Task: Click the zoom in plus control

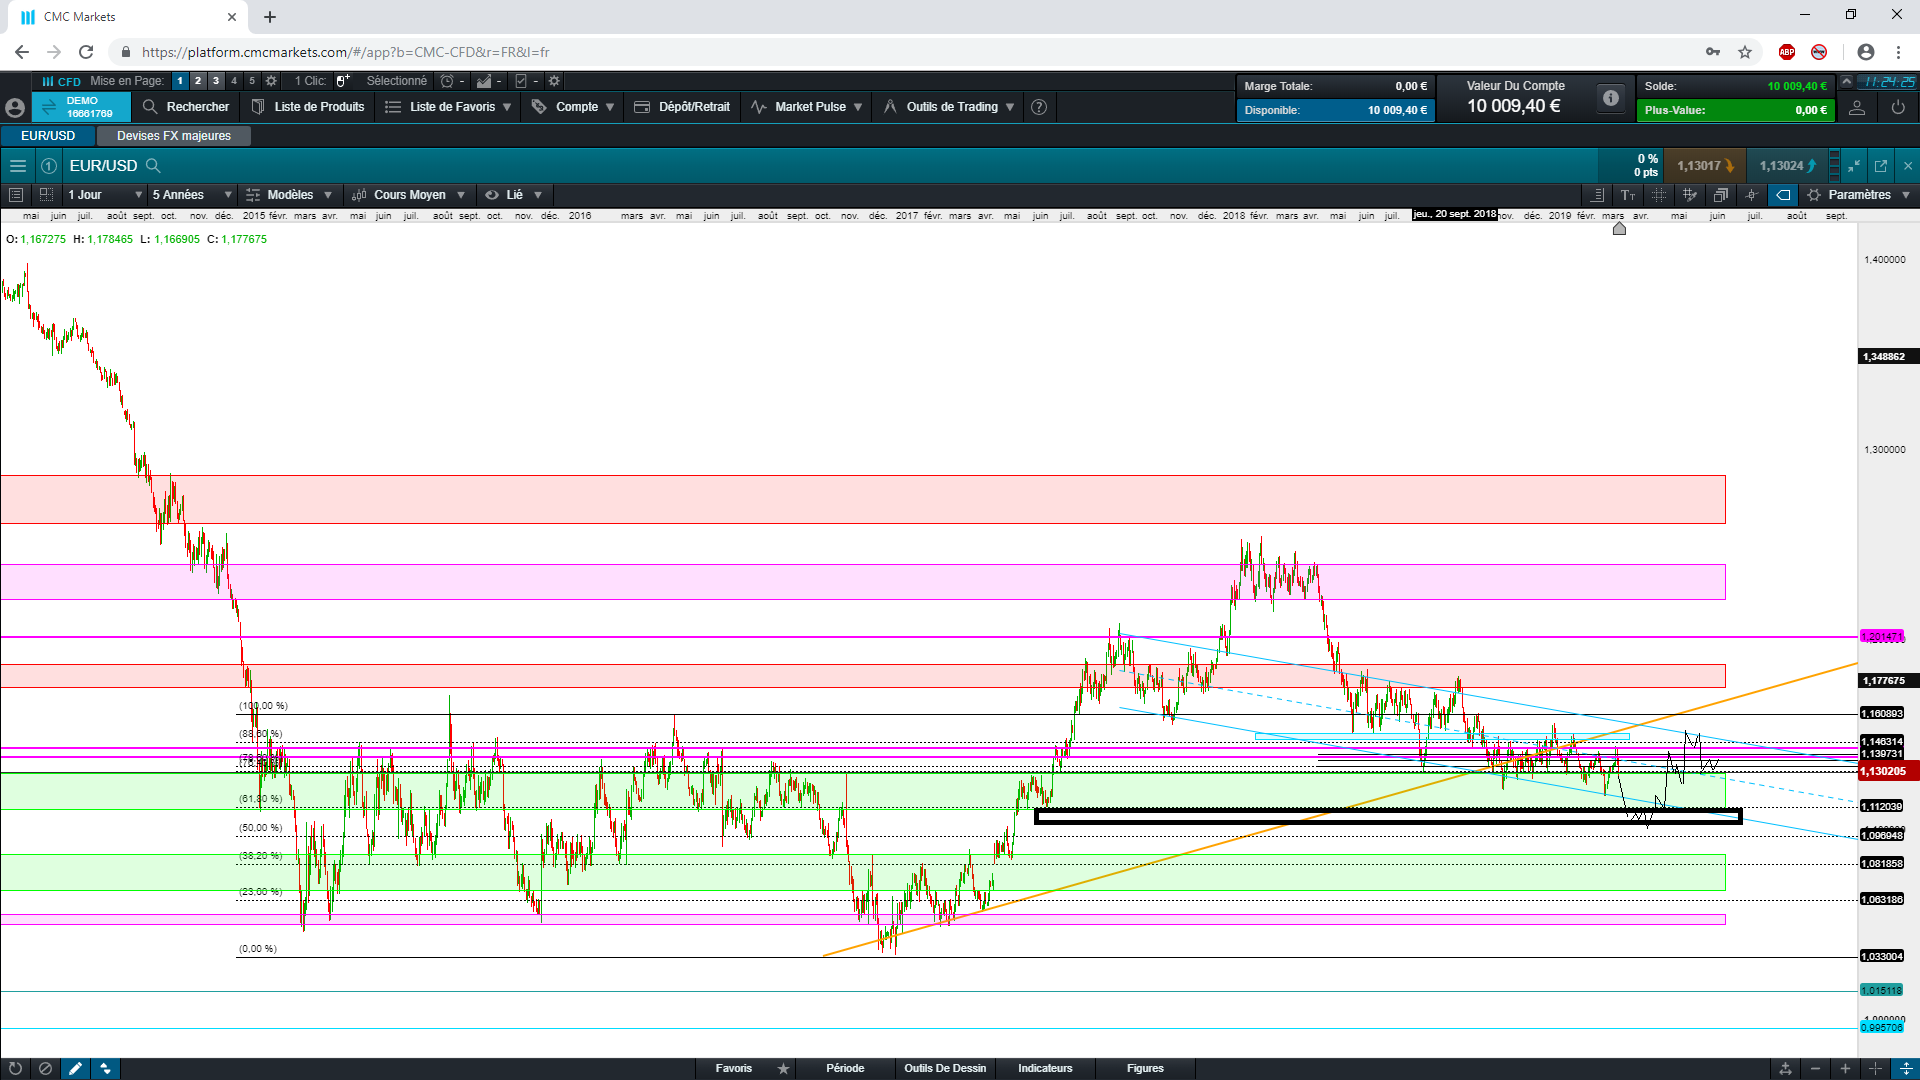Action: [x=1845, y=1068]
